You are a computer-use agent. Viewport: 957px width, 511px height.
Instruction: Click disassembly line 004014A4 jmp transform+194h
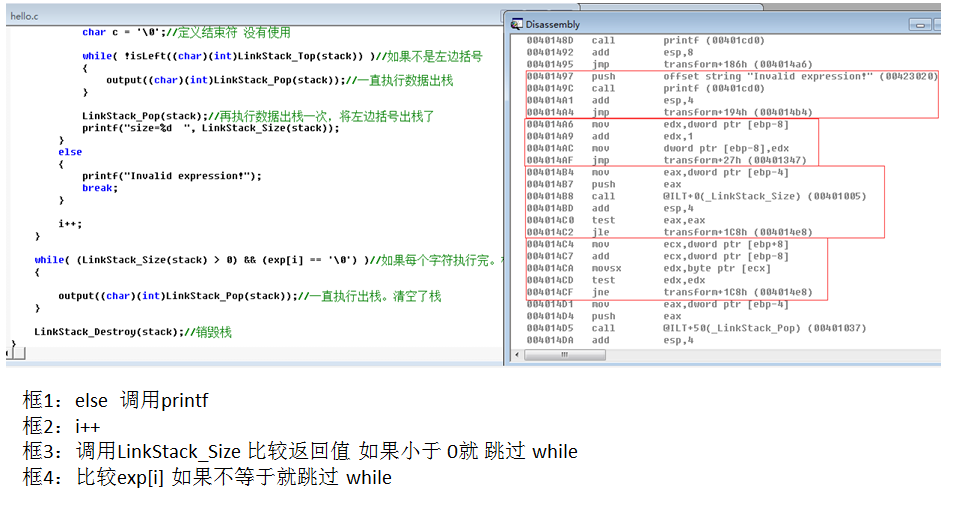coord(669,112)
